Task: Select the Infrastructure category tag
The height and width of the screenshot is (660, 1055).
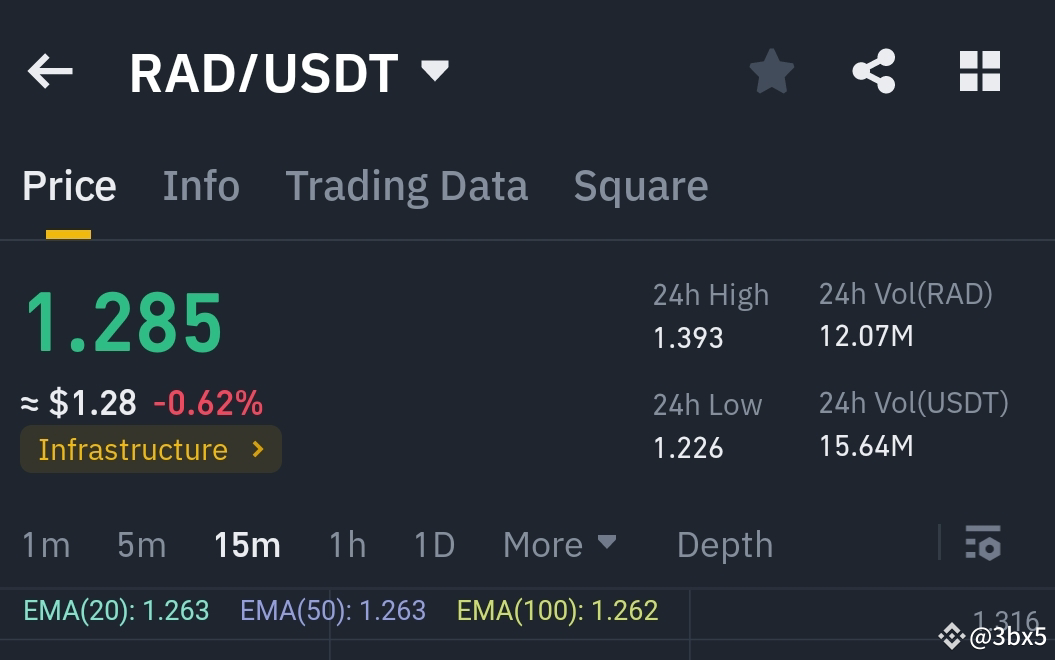Action: (x=135, y=449)
